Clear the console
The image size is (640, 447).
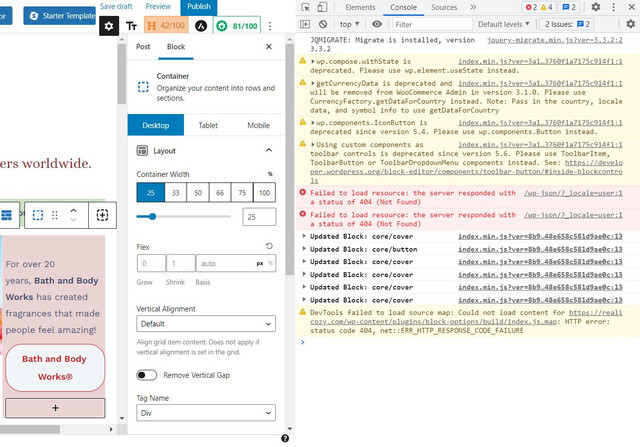pyautogui.click(x=323, y=24)
